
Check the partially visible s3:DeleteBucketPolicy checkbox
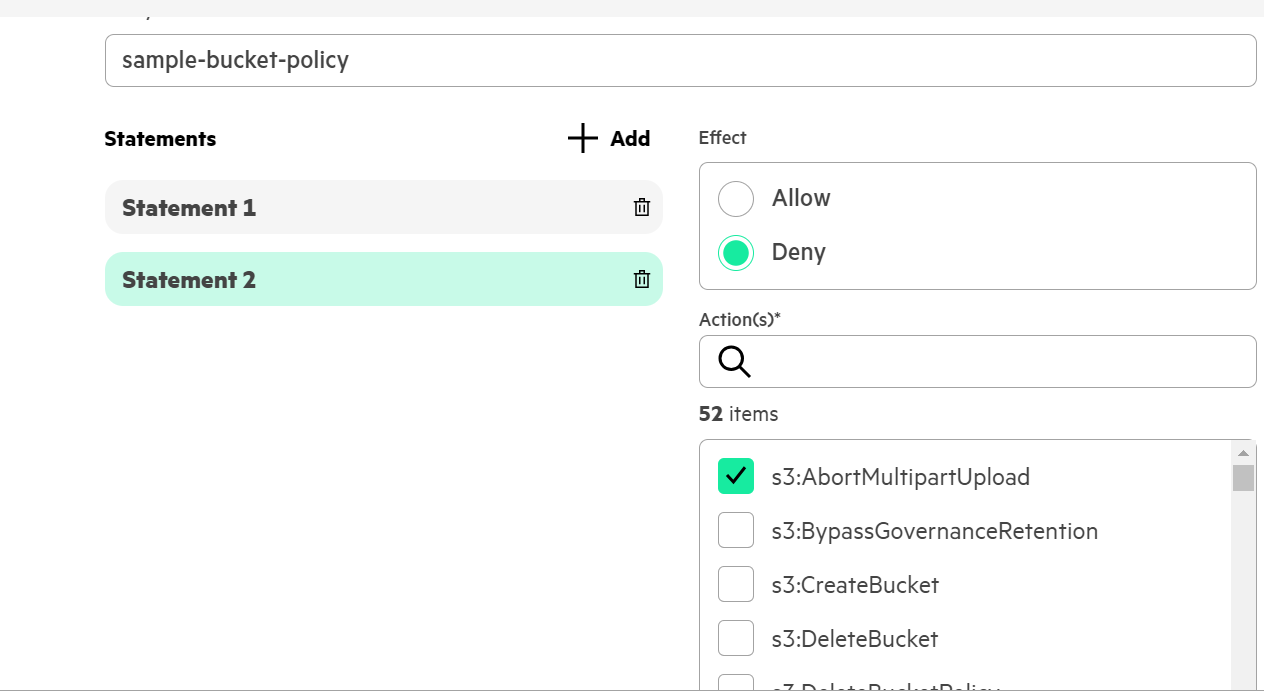736,685
